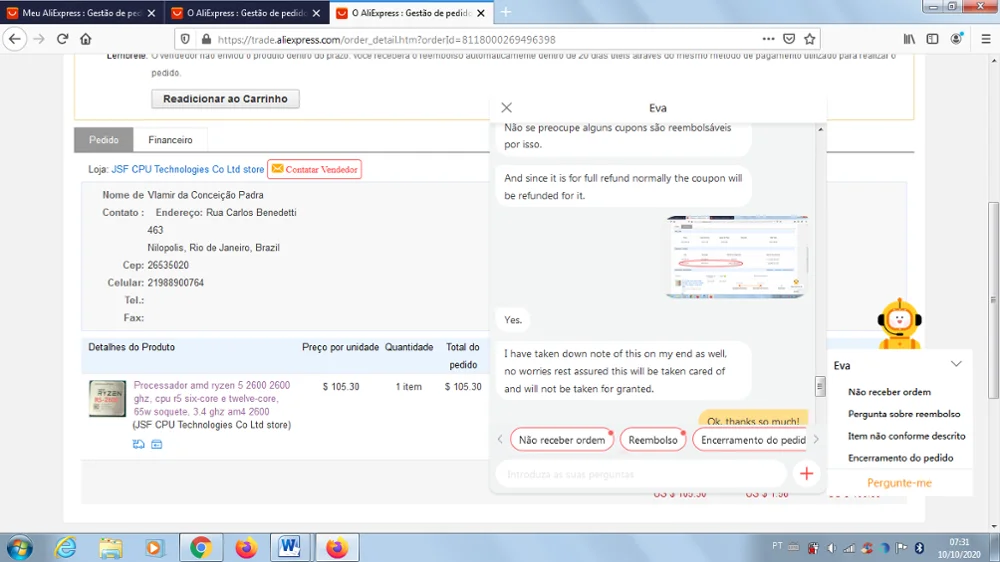1000x562 pixels.
Task: Click the Eva robot assistant icon
Action: click(x=899, y=323)
